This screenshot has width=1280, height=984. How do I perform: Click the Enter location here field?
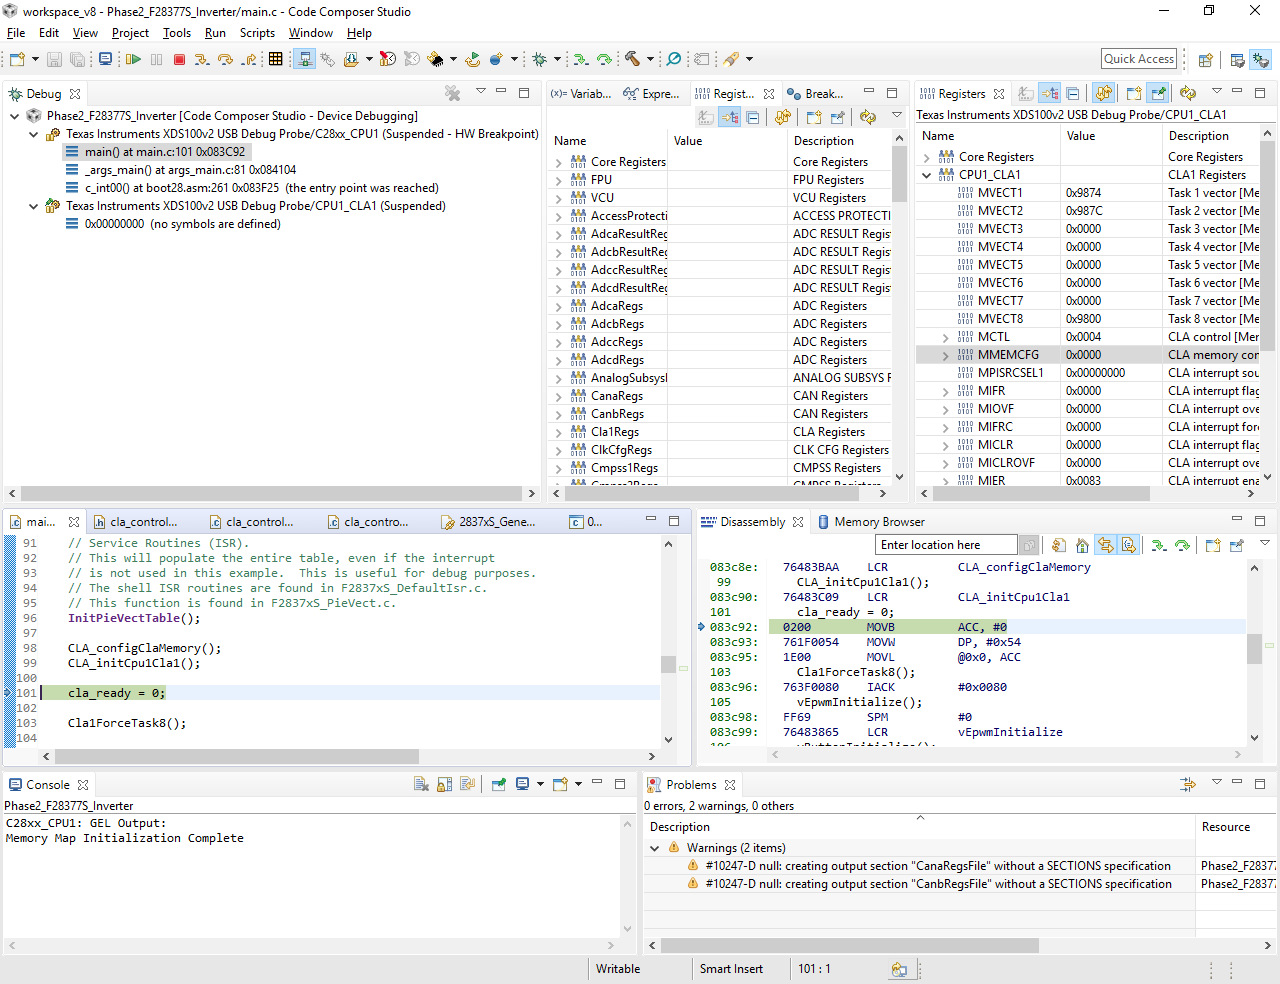[x=946, y=545]
